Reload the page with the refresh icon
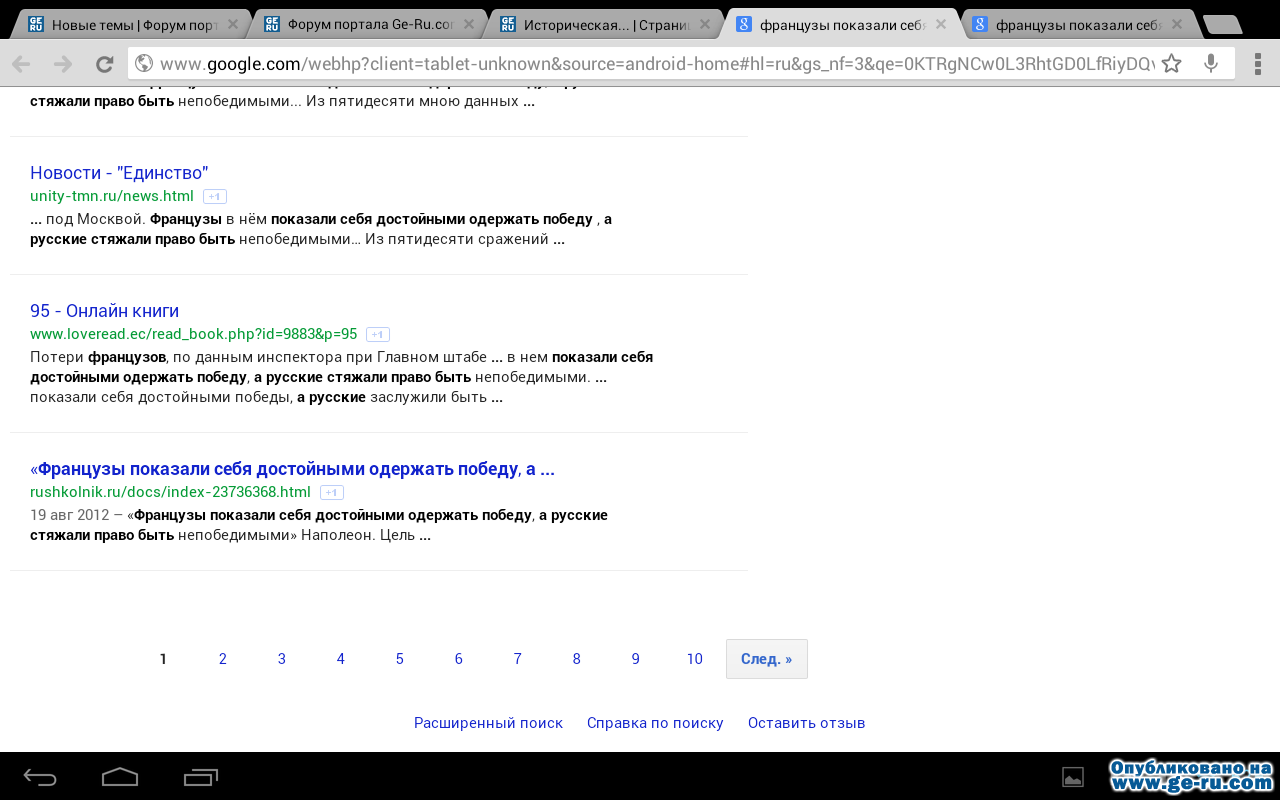 coord(104,64)
